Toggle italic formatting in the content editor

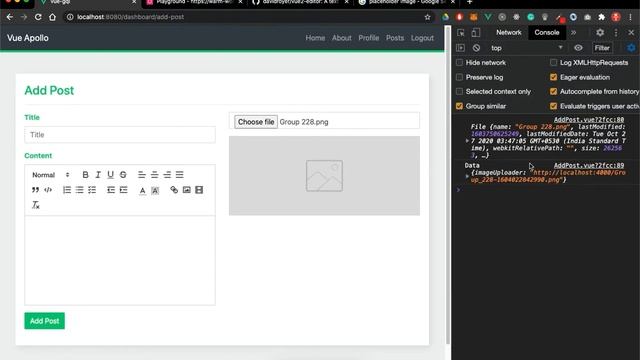point(98,175)
